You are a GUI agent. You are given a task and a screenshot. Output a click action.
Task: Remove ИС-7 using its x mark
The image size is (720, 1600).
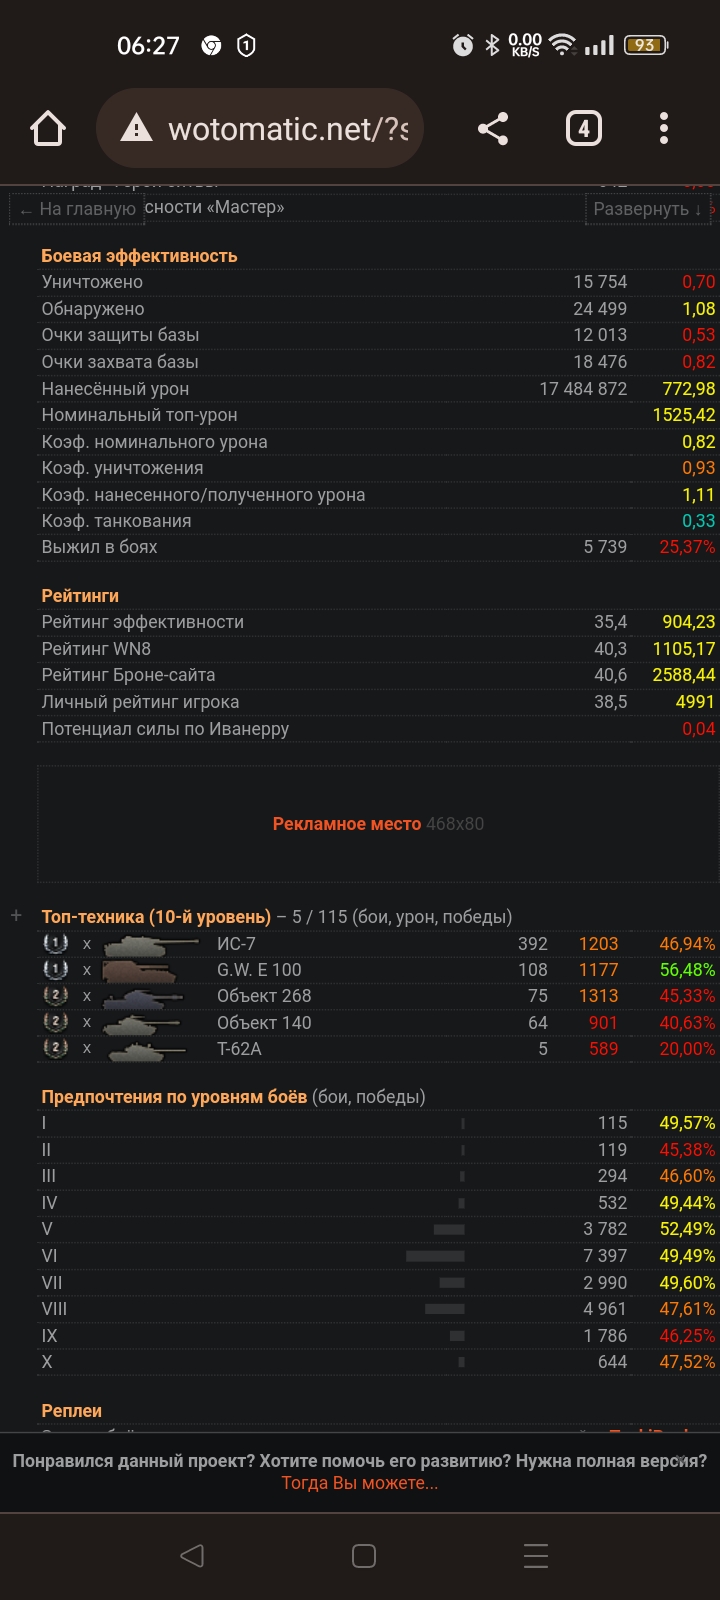click(x=87, y=944)
